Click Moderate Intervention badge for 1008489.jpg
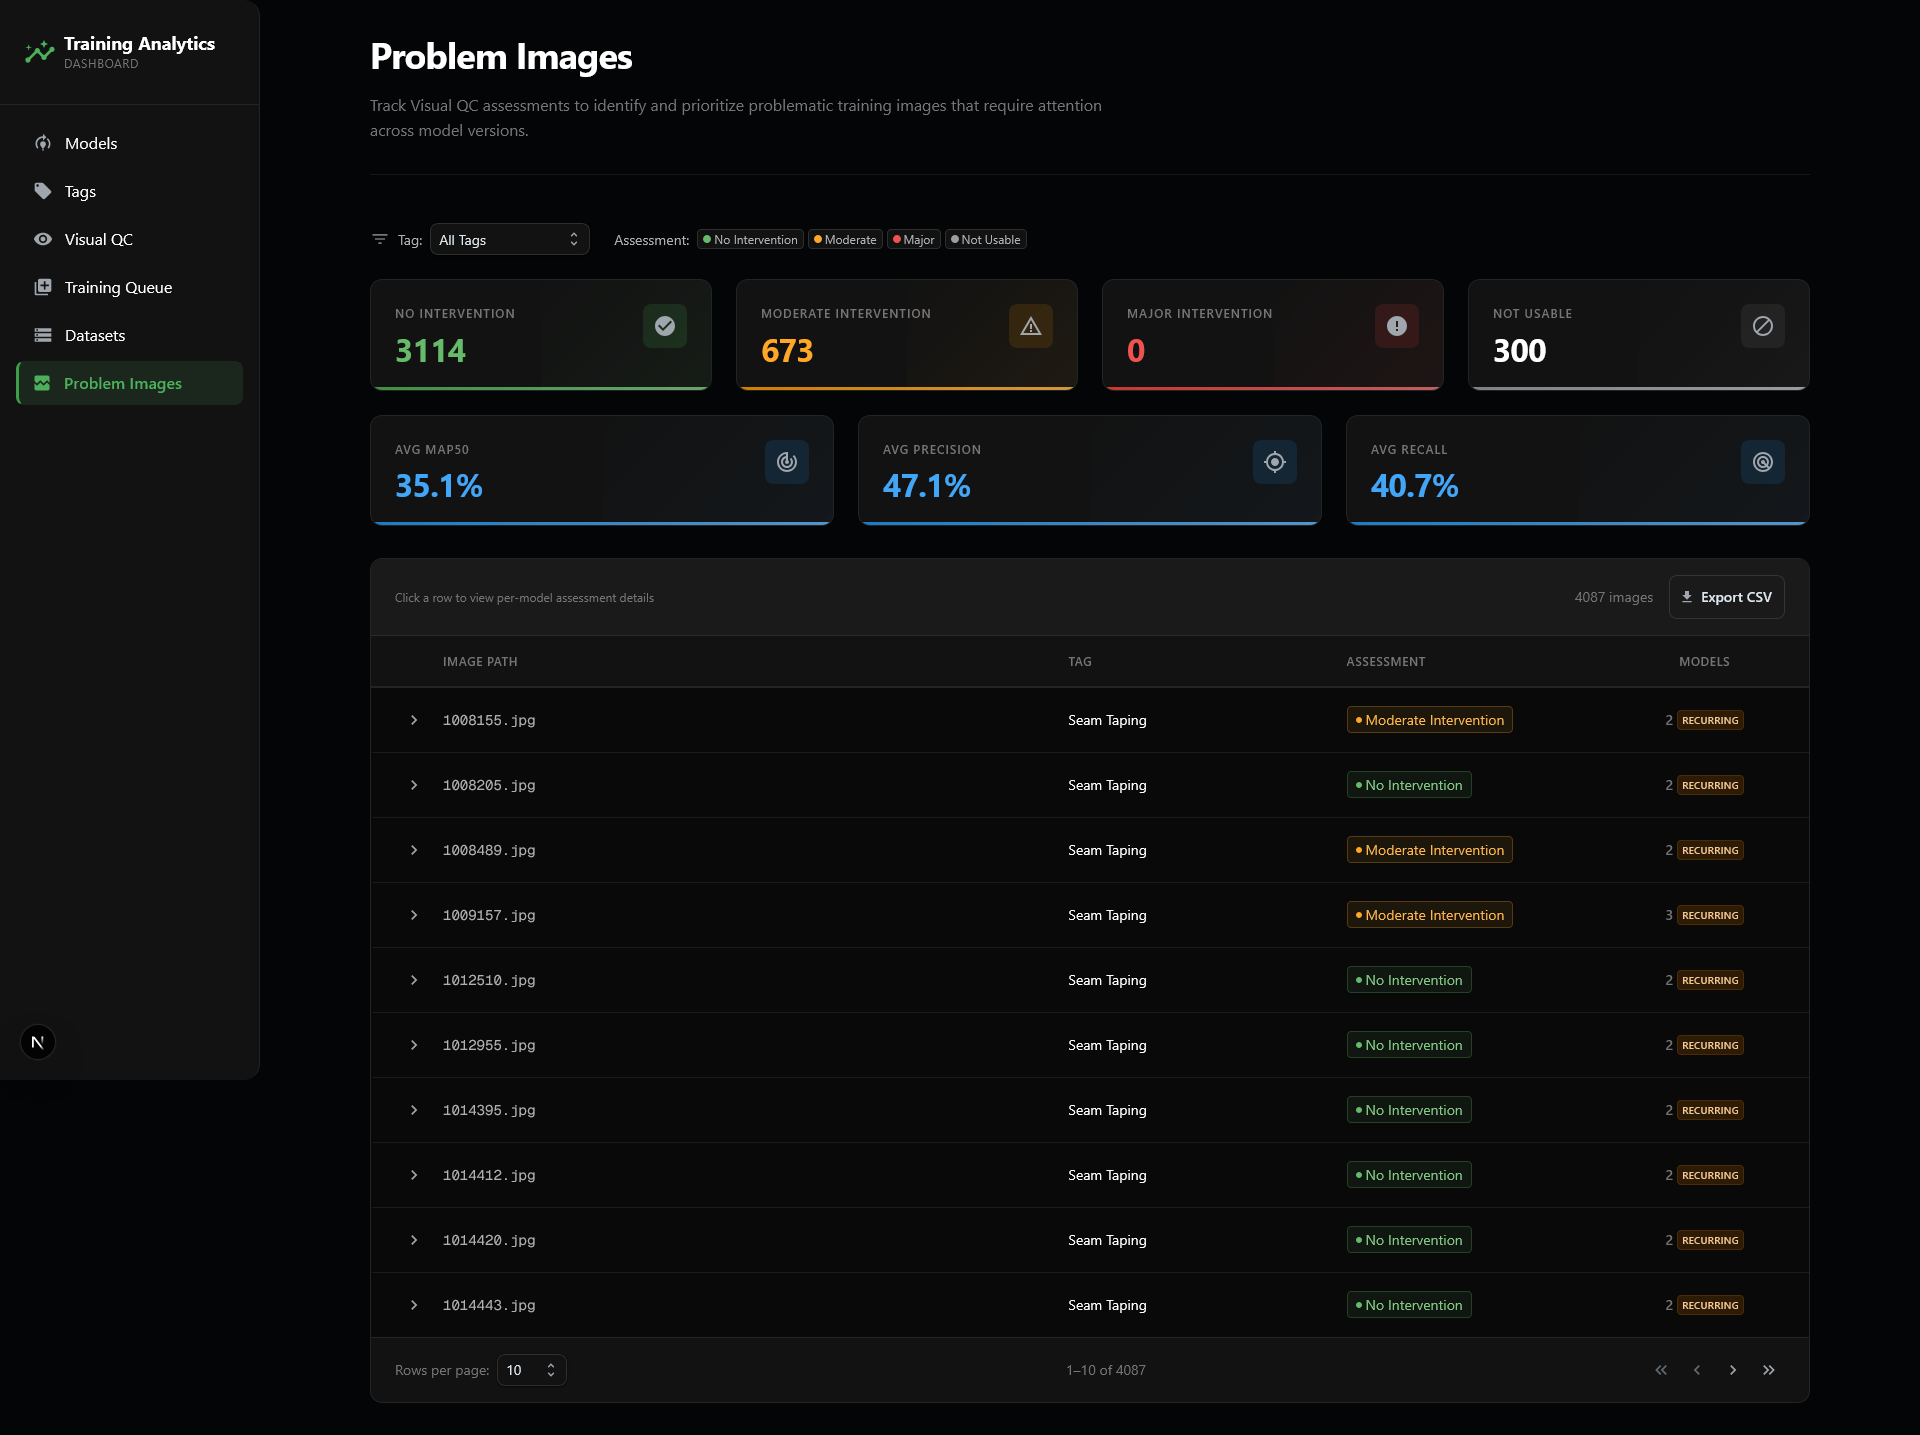This screenshot has height=1435, width=1920. click(1430, 850)
